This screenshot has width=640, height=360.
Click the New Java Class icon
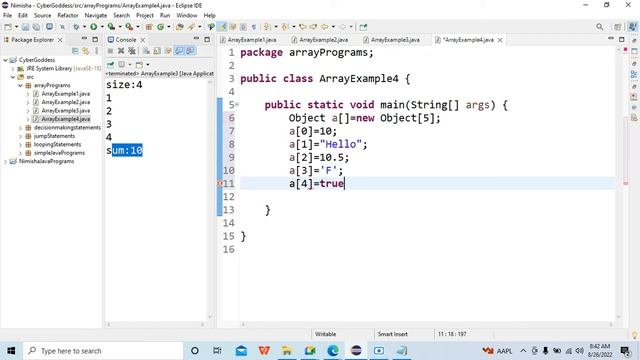coord(160,27)
